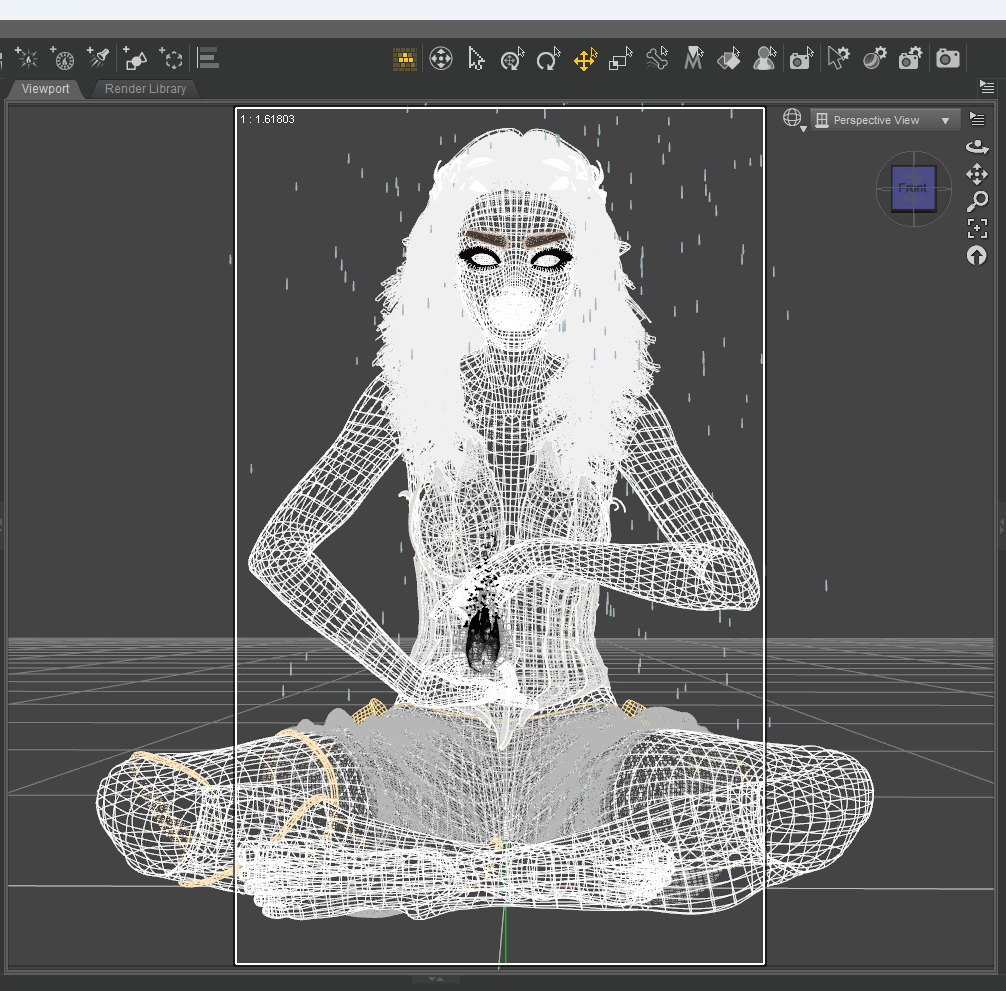The height and width of the screenshot is (991, 1006).
Task: Toggle the yellow grid pixel-filter icon
Action: pos(405,59)
